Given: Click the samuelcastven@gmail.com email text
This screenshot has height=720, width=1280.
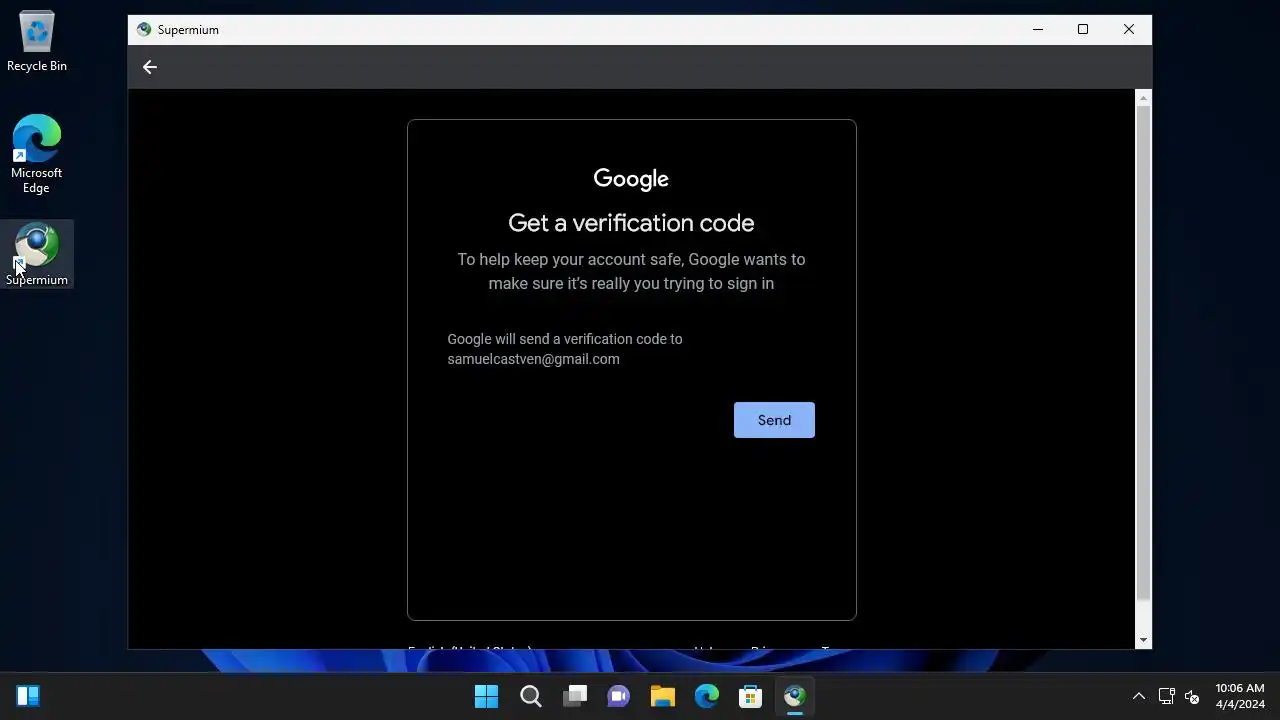Looking at the screenshot, I should click(533, 359).
